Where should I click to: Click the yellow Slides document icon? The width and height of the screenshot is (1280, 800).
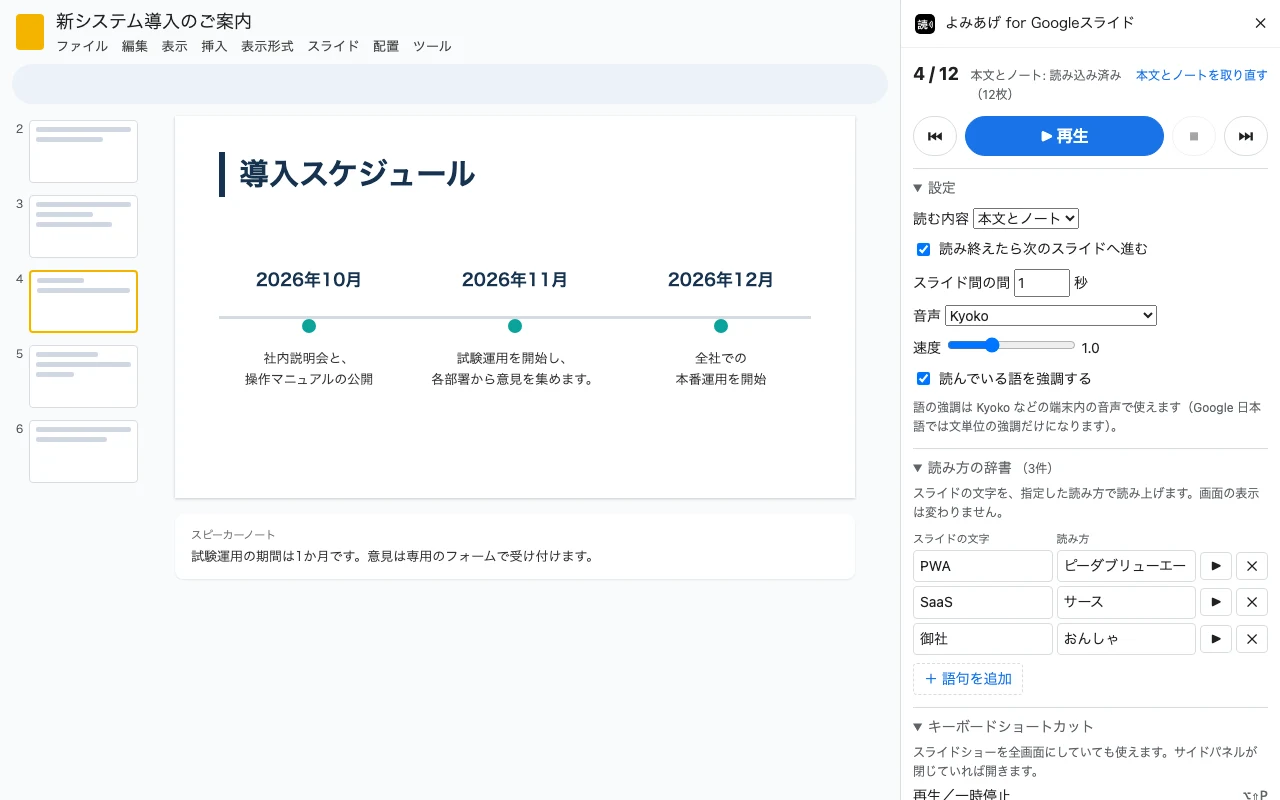pos(30,32)
